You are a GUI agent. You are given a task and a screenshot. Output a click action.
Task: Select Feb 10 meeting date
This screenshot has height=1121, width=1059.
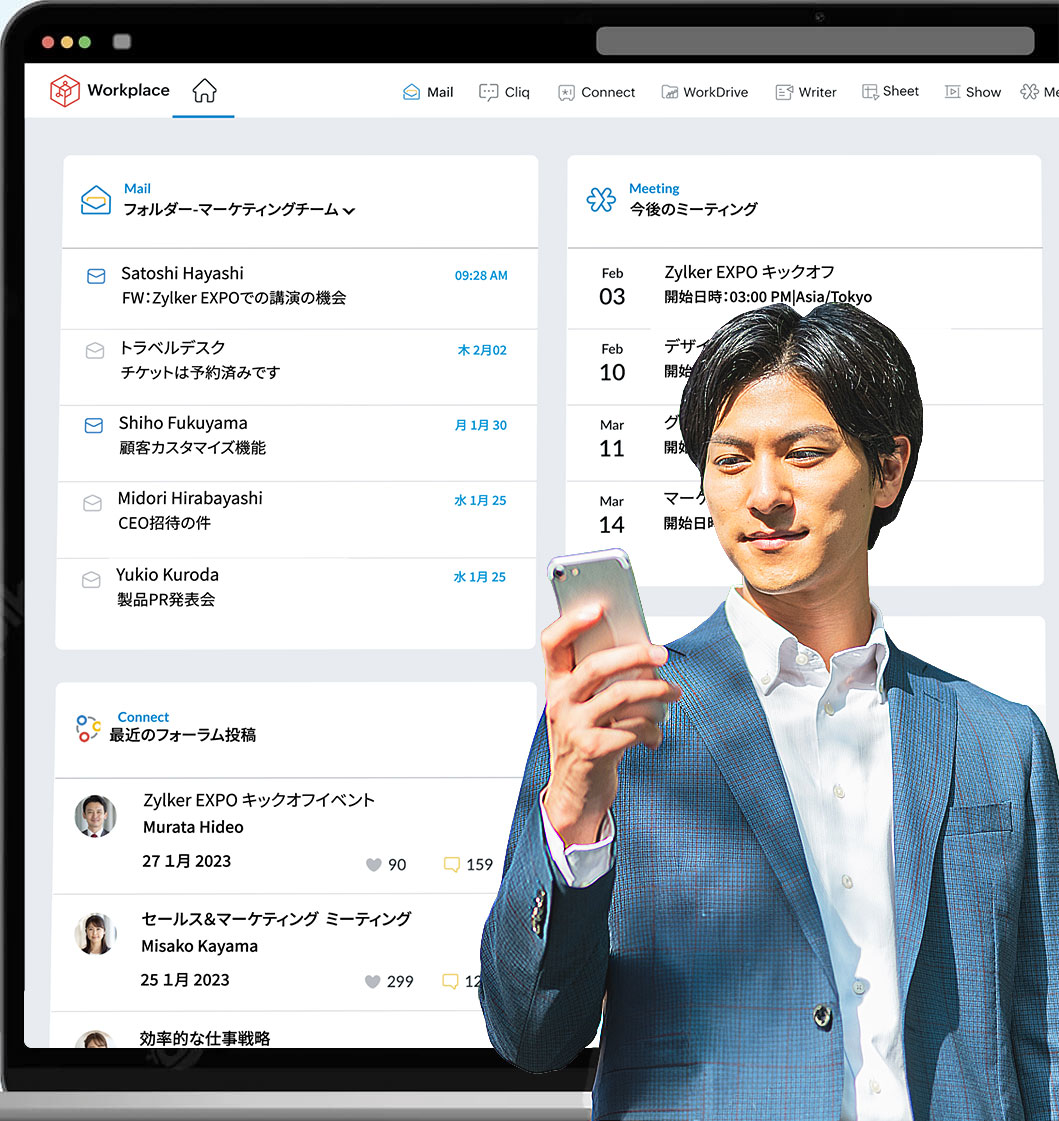(x=612, y=363)
